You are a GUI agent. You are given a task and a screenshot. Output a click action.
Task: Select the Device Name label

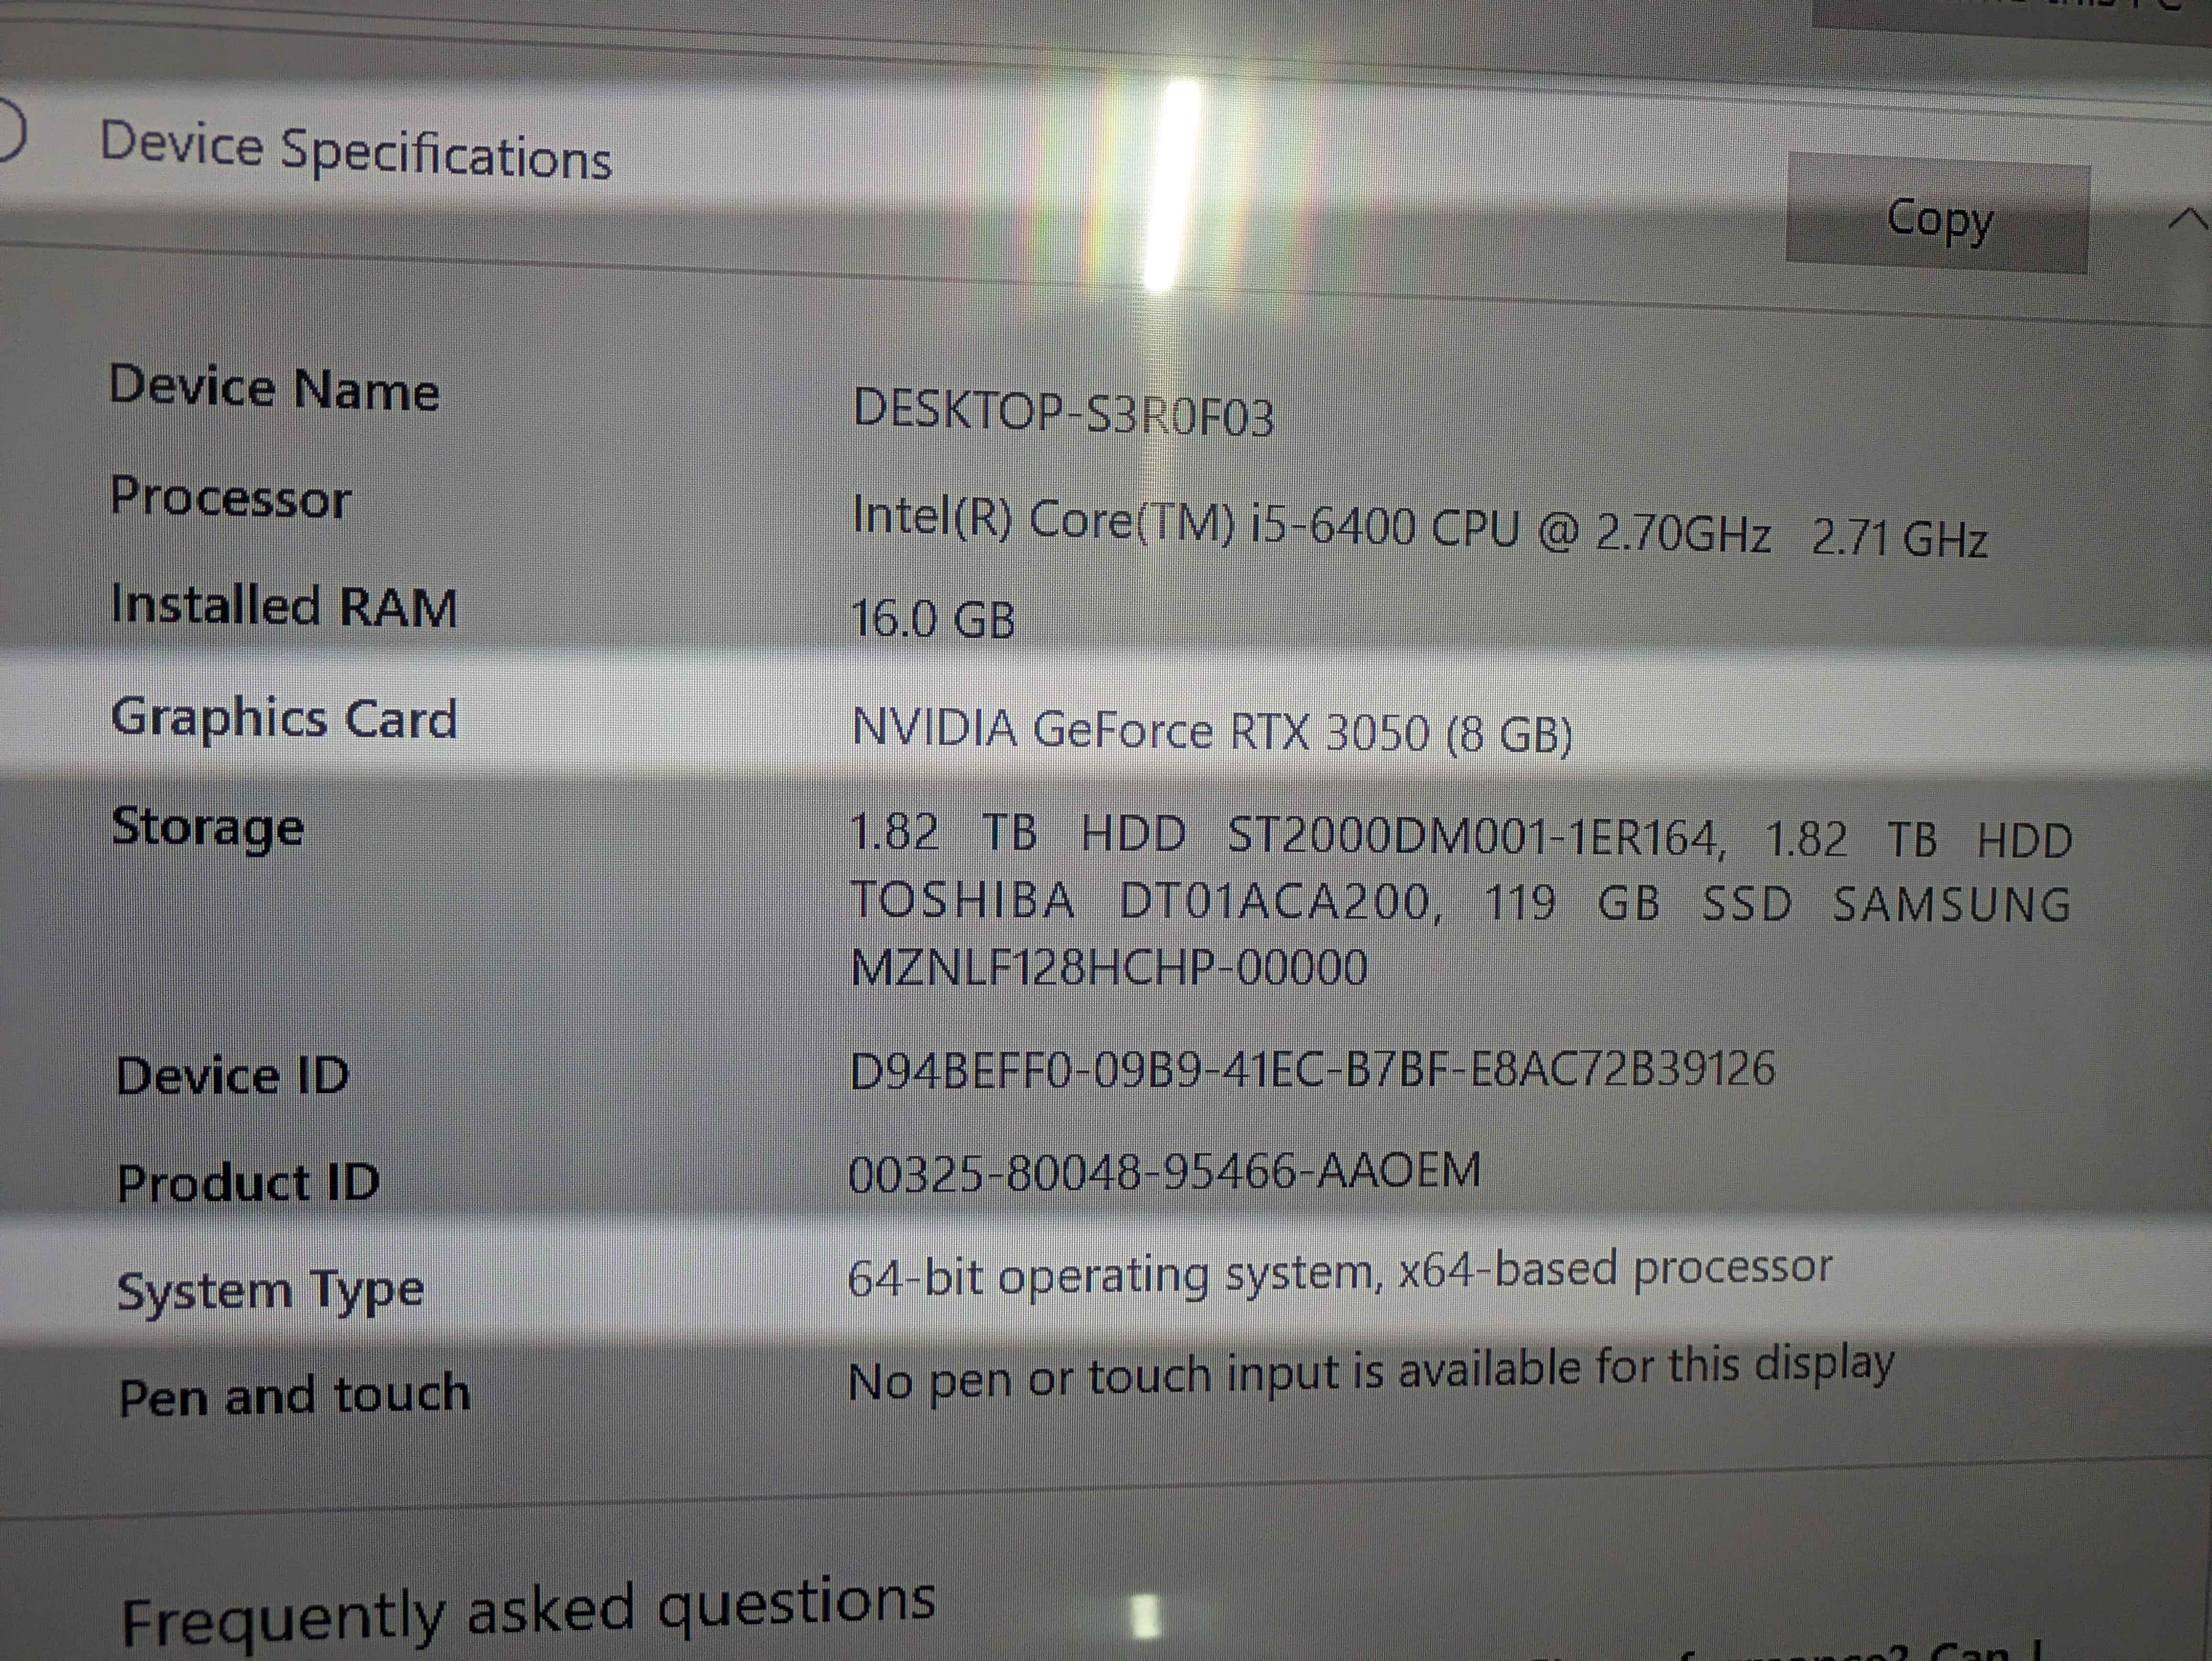(274, 388)
